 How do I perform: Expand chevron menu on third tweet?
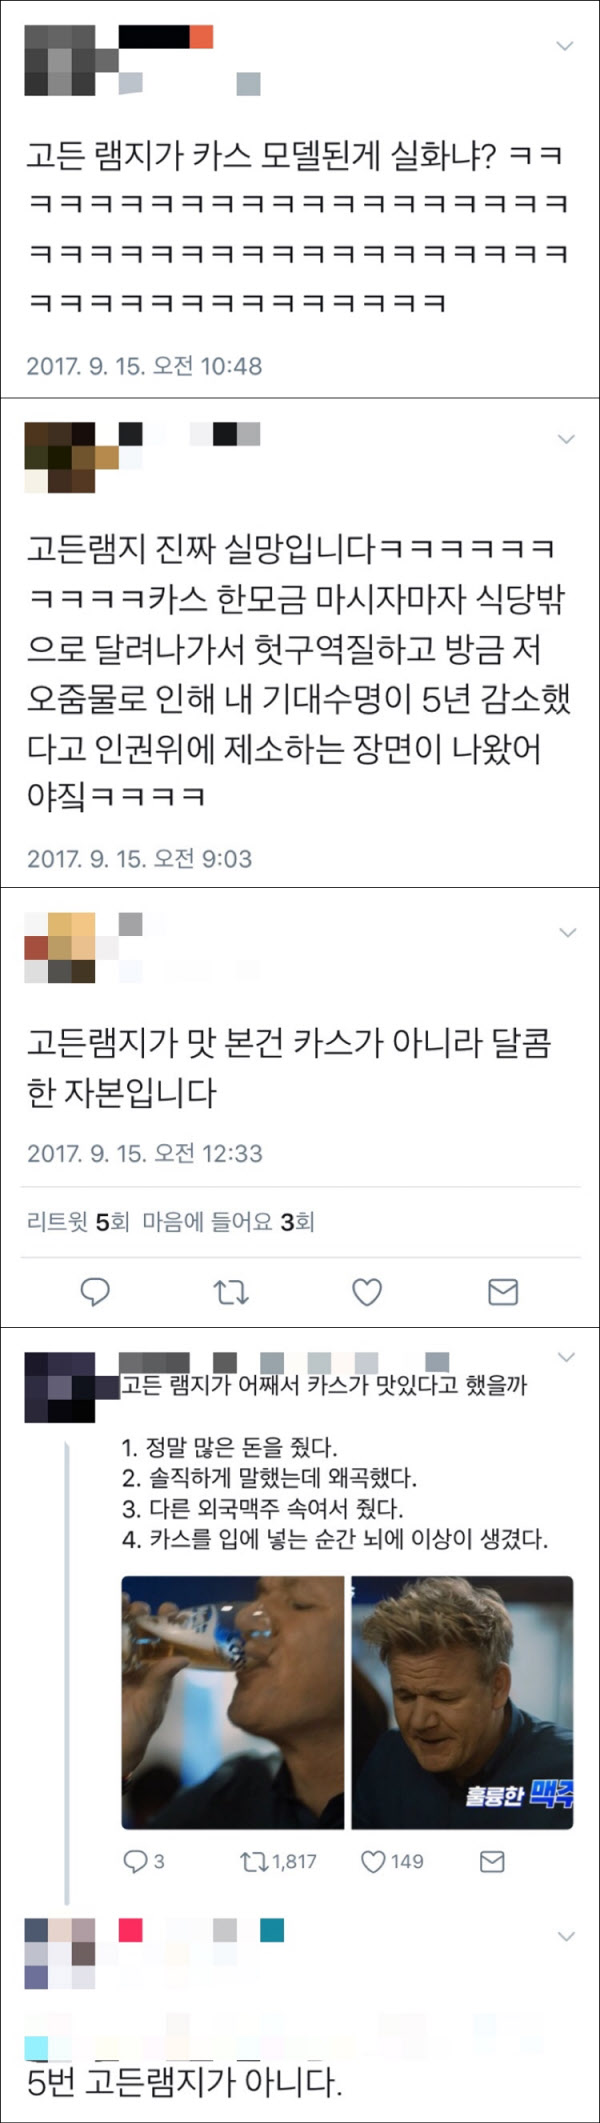click(567, 932)
